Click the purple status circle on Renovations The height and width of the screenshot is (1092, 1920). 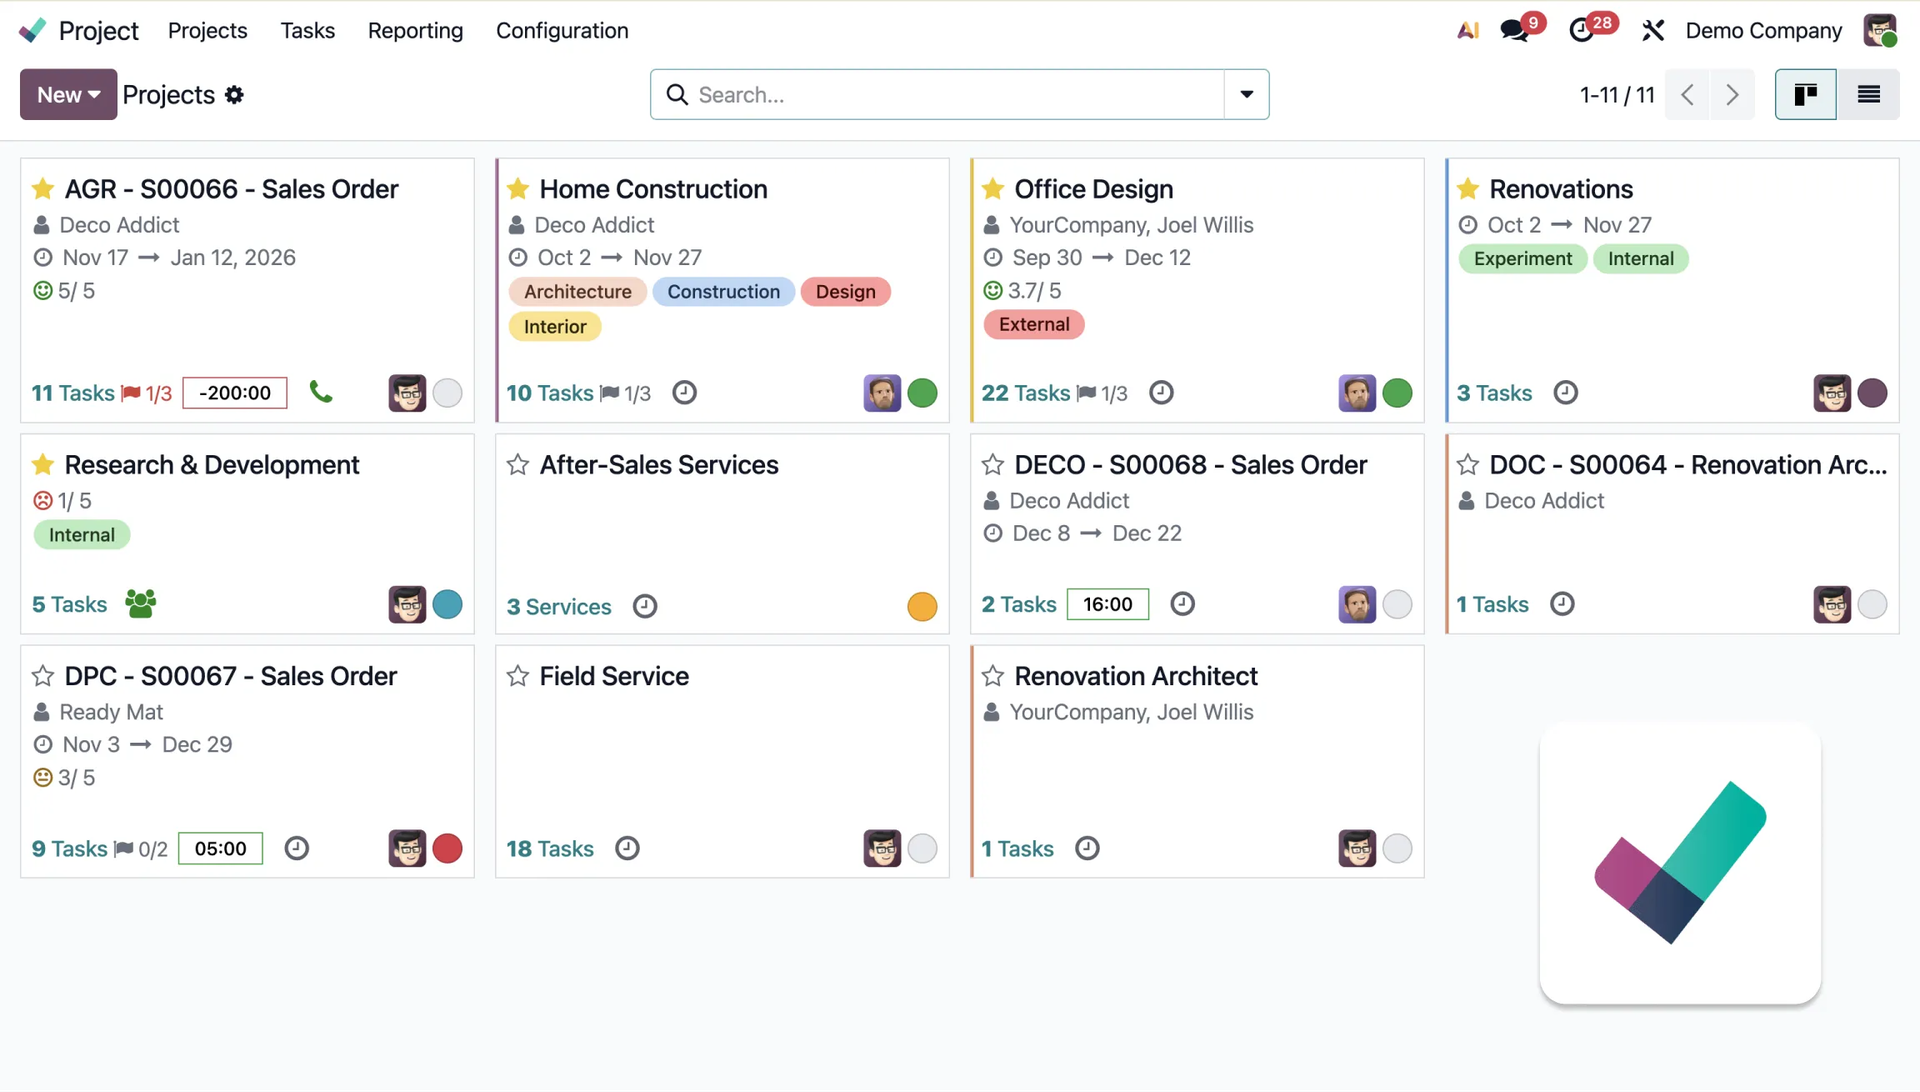(x=1872, y=393)
